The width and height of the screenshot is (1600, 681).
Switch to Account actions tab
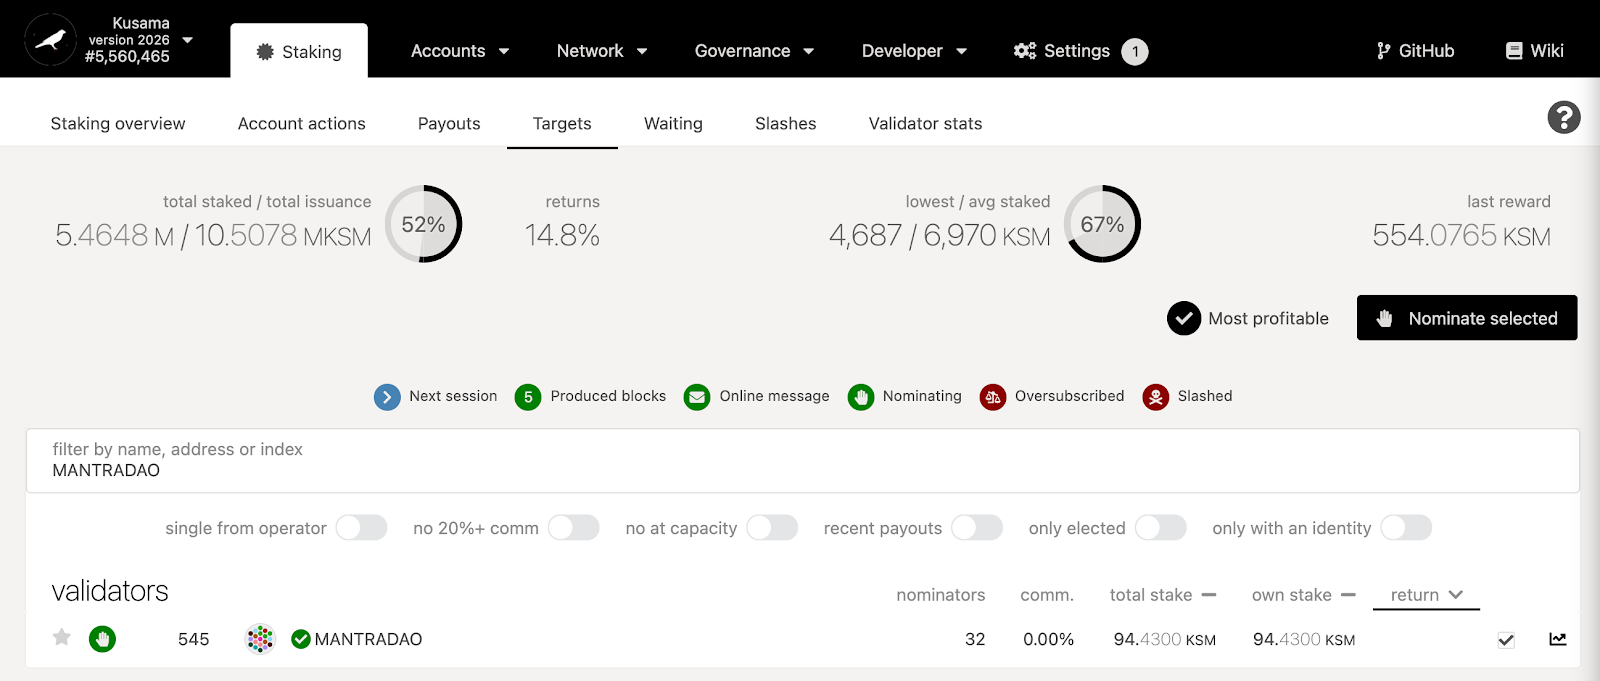302,123
